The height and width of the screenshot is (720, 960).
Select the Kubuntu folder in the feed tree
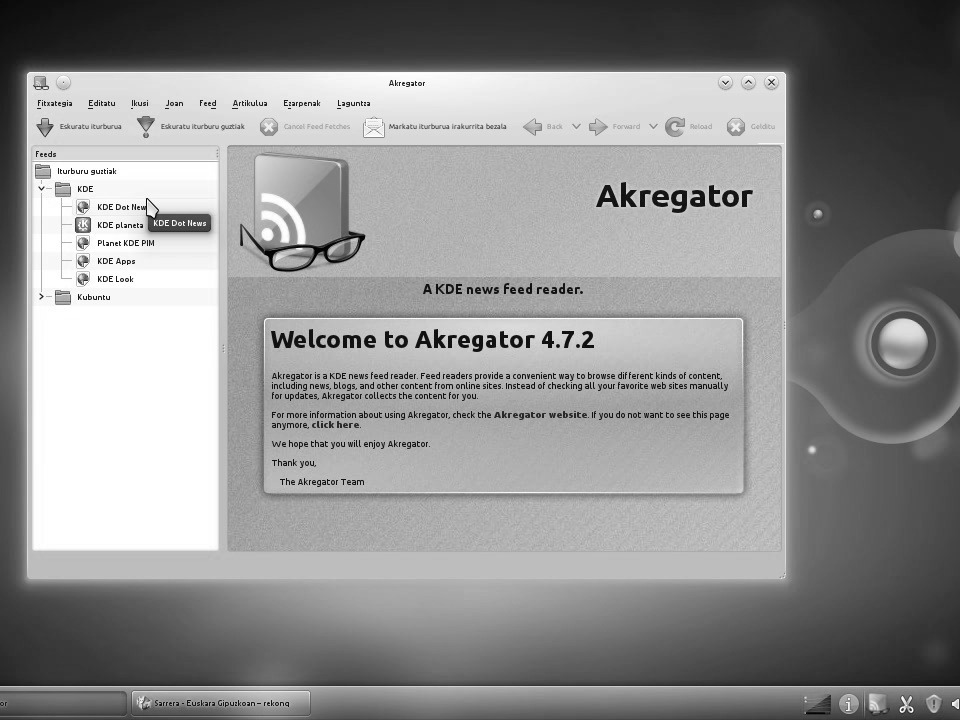click(94, 297)
